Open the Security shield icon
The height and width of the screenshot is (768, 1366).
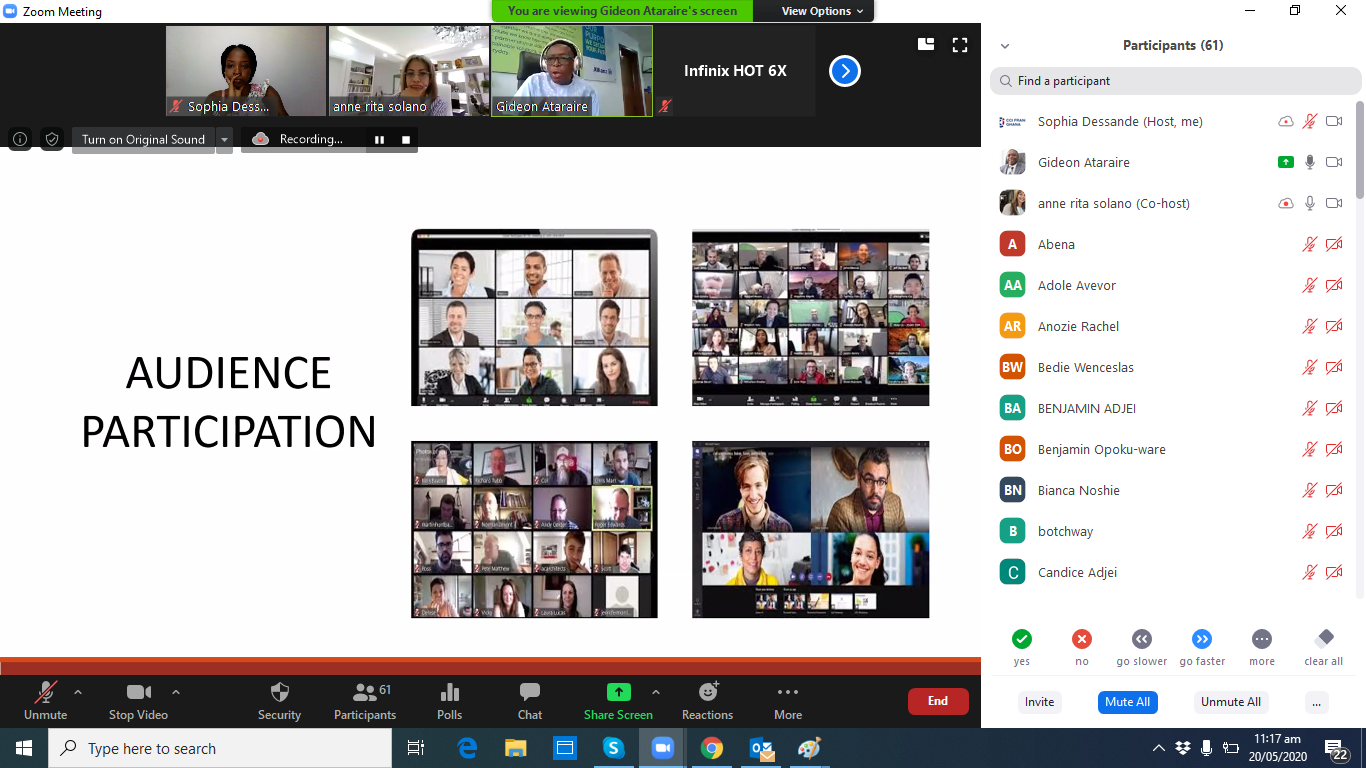point(280,692)
